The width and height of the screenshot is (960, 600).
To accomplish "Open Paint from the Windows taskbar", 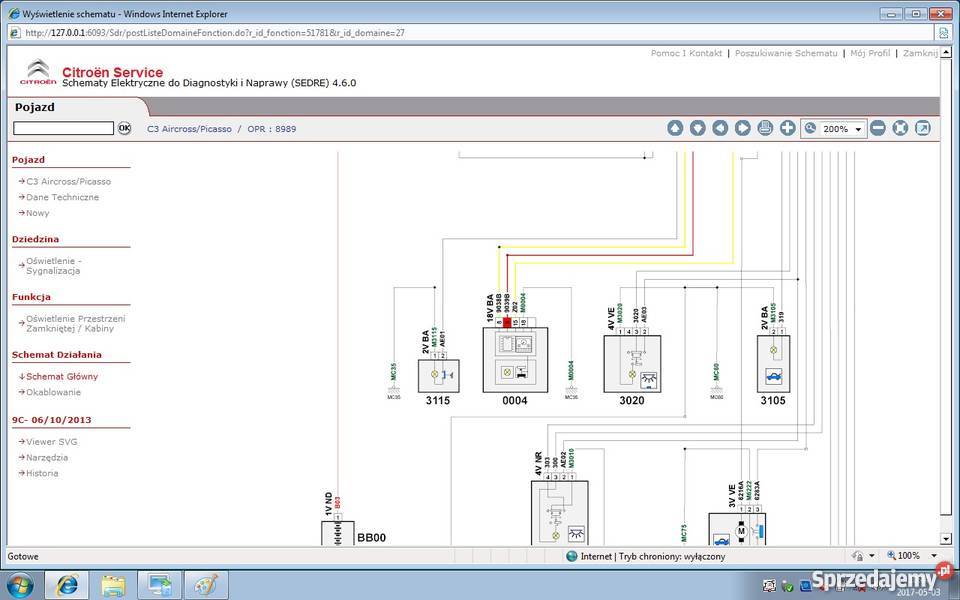I will coord(205,584).
